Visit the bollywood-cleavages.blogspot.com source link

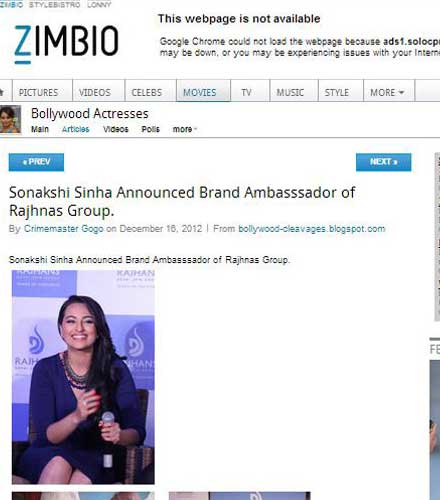312,229
